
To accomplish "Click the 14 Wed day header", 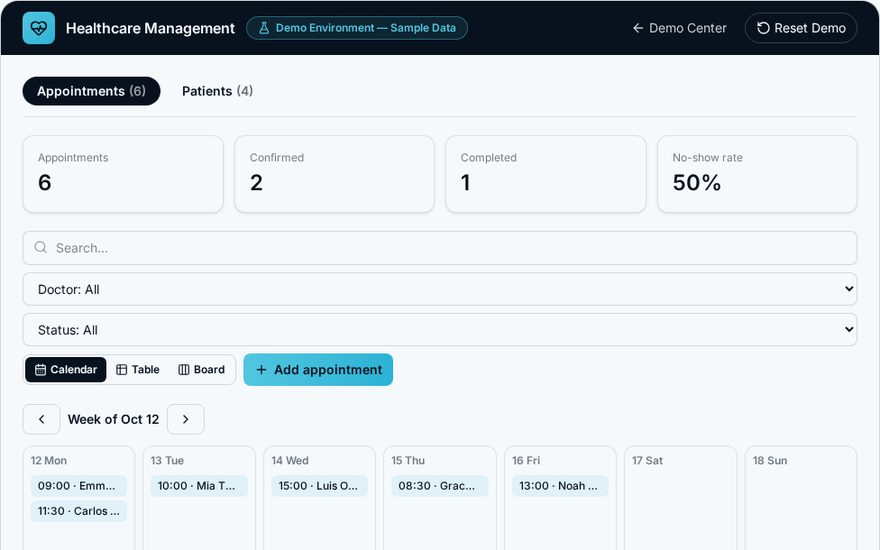I will tap(290, 461).
